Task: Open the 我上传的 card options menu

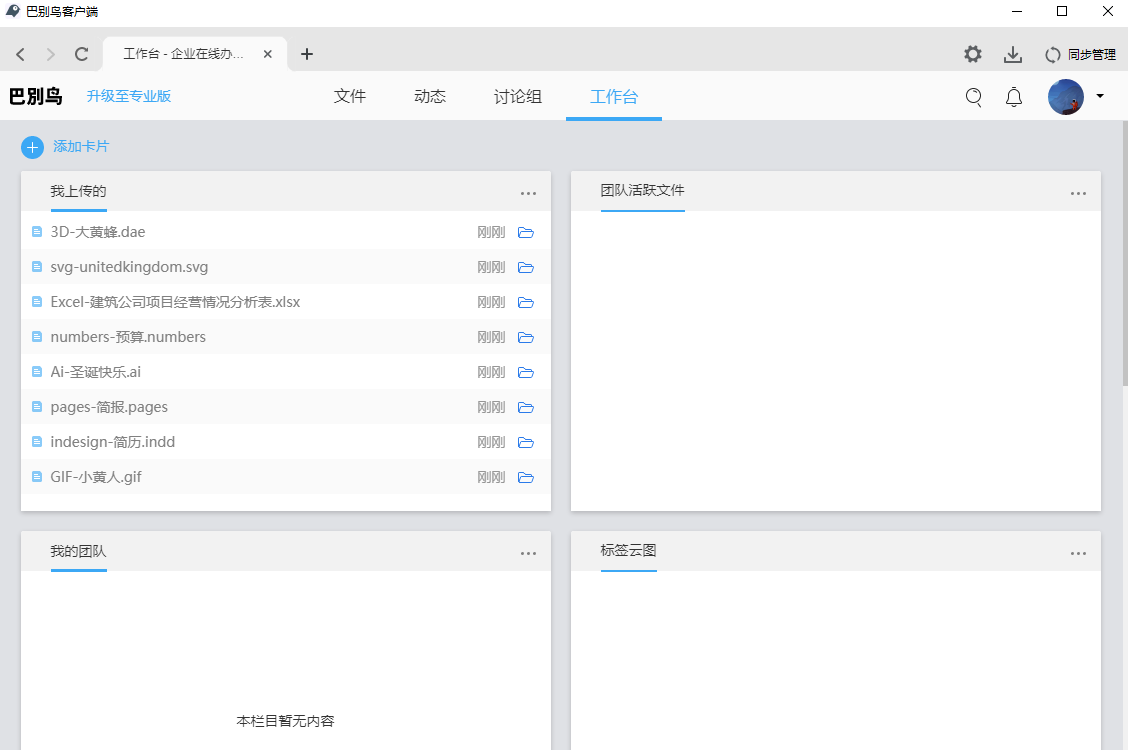Action: 528,194
